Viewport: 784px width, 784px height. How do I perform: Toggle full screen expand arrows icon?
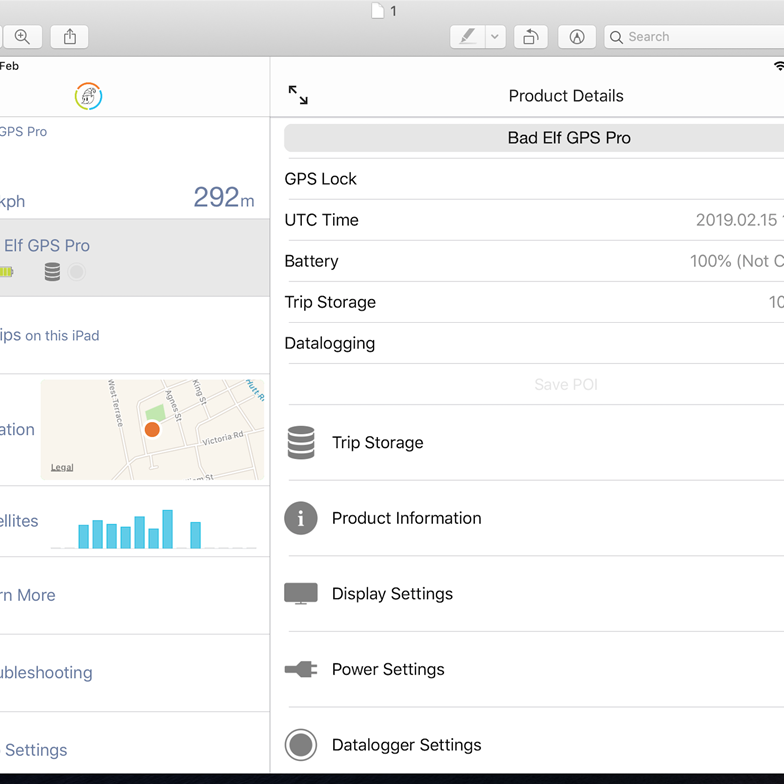coord(298,95)
